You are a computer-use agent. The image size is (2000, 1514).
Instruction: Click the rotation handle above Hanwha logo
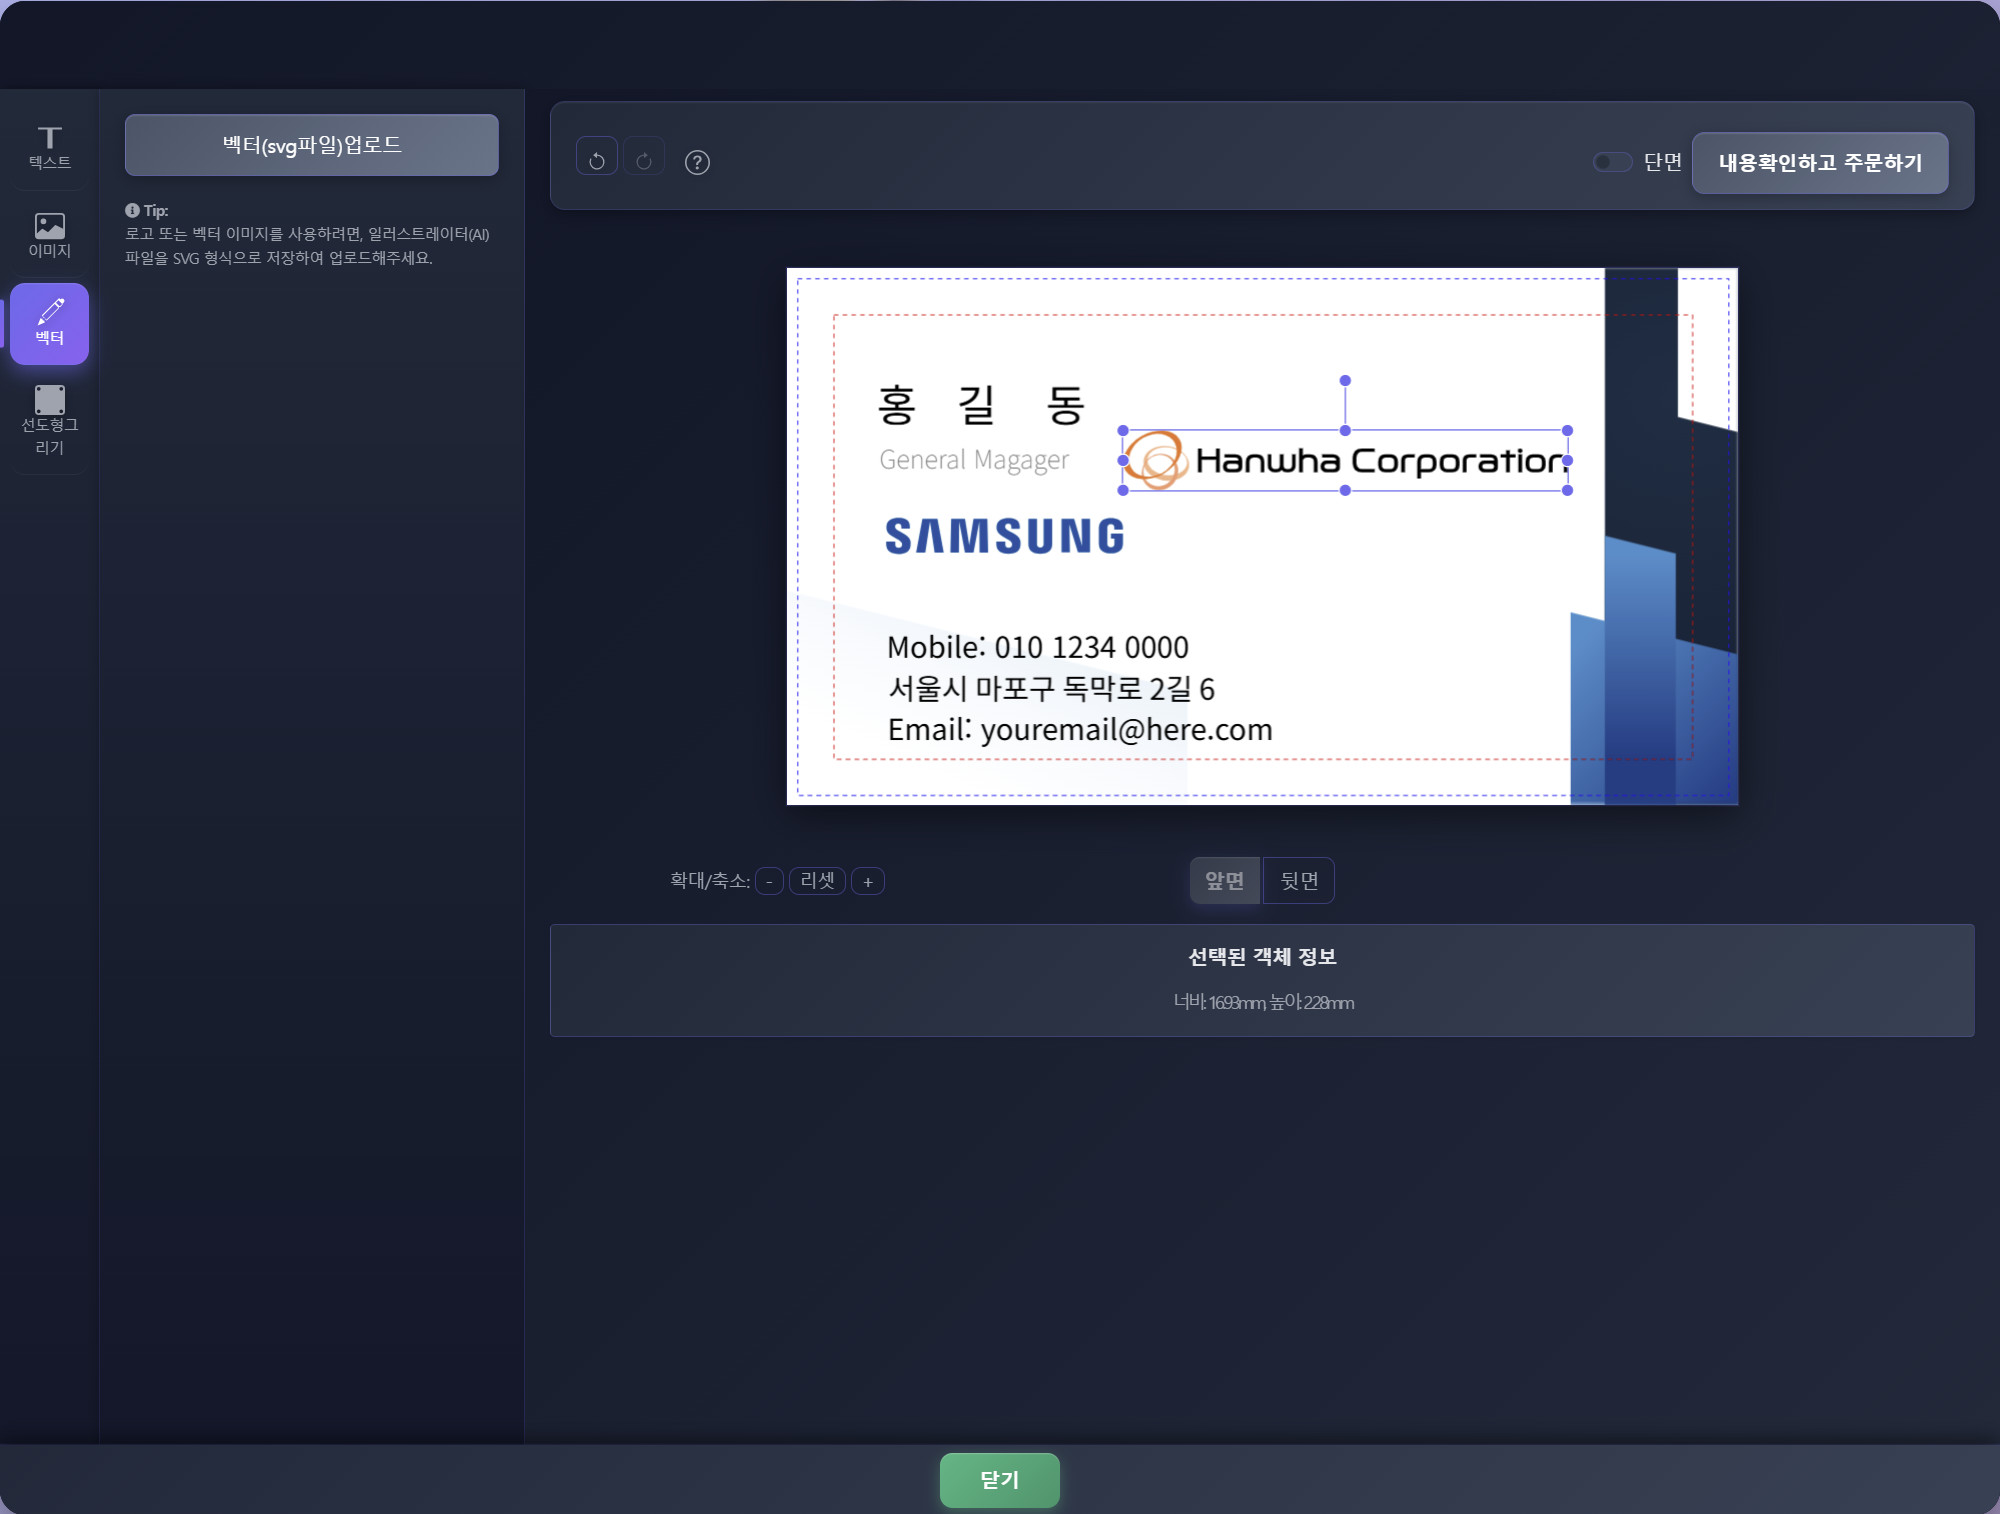coord(1345,381)
